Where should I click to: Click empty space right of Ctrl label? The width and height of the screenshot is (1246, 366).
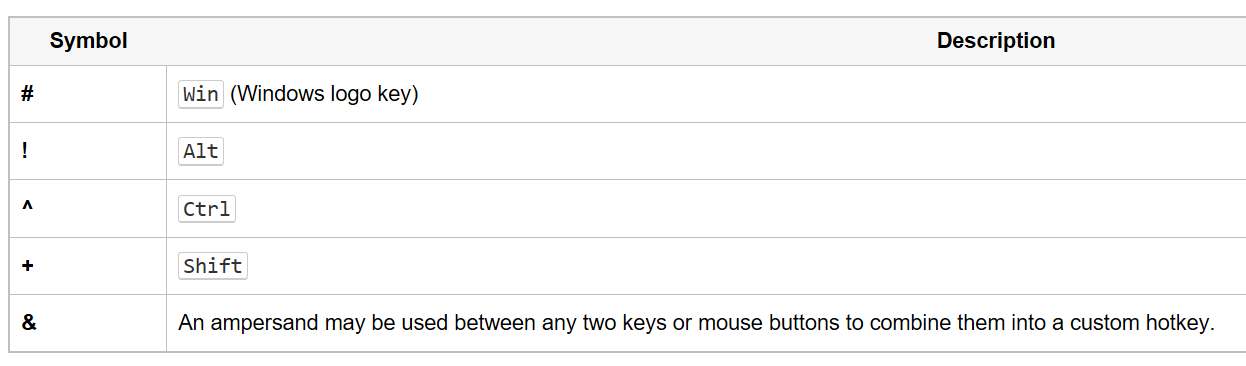click(x=700, y=208)
